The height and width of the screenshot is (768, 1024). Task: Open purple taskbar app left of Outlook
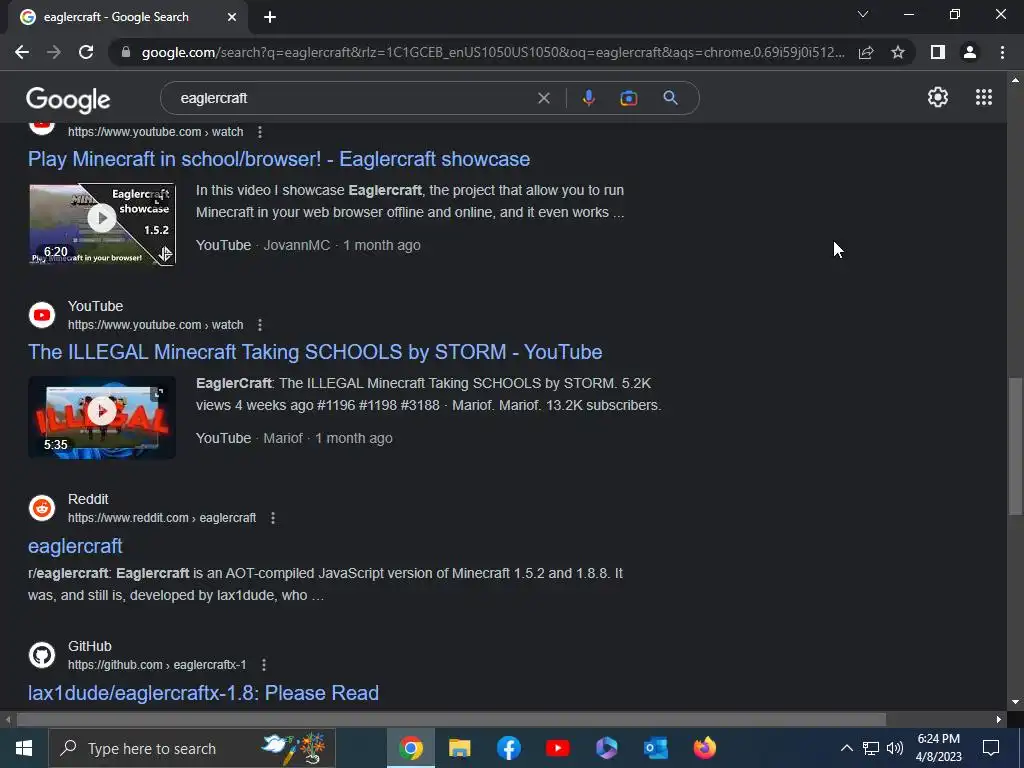pyautogui.click(x=607, y=748)
